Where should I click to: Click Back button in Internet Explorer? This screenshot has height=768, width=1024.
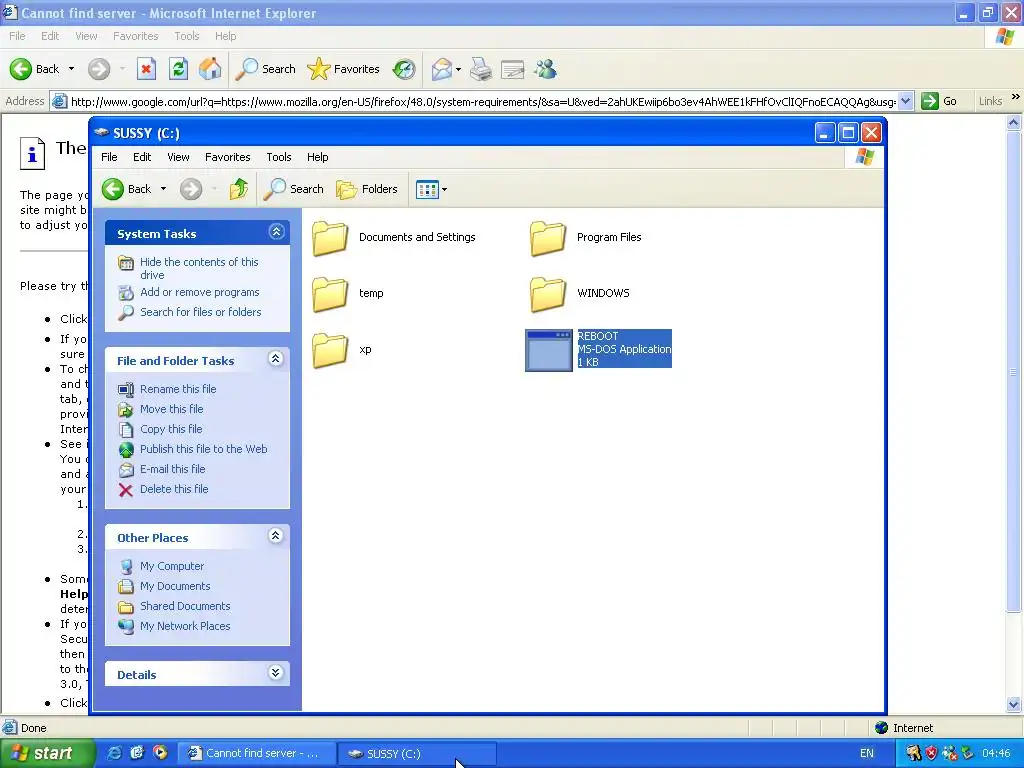(35, 69)
